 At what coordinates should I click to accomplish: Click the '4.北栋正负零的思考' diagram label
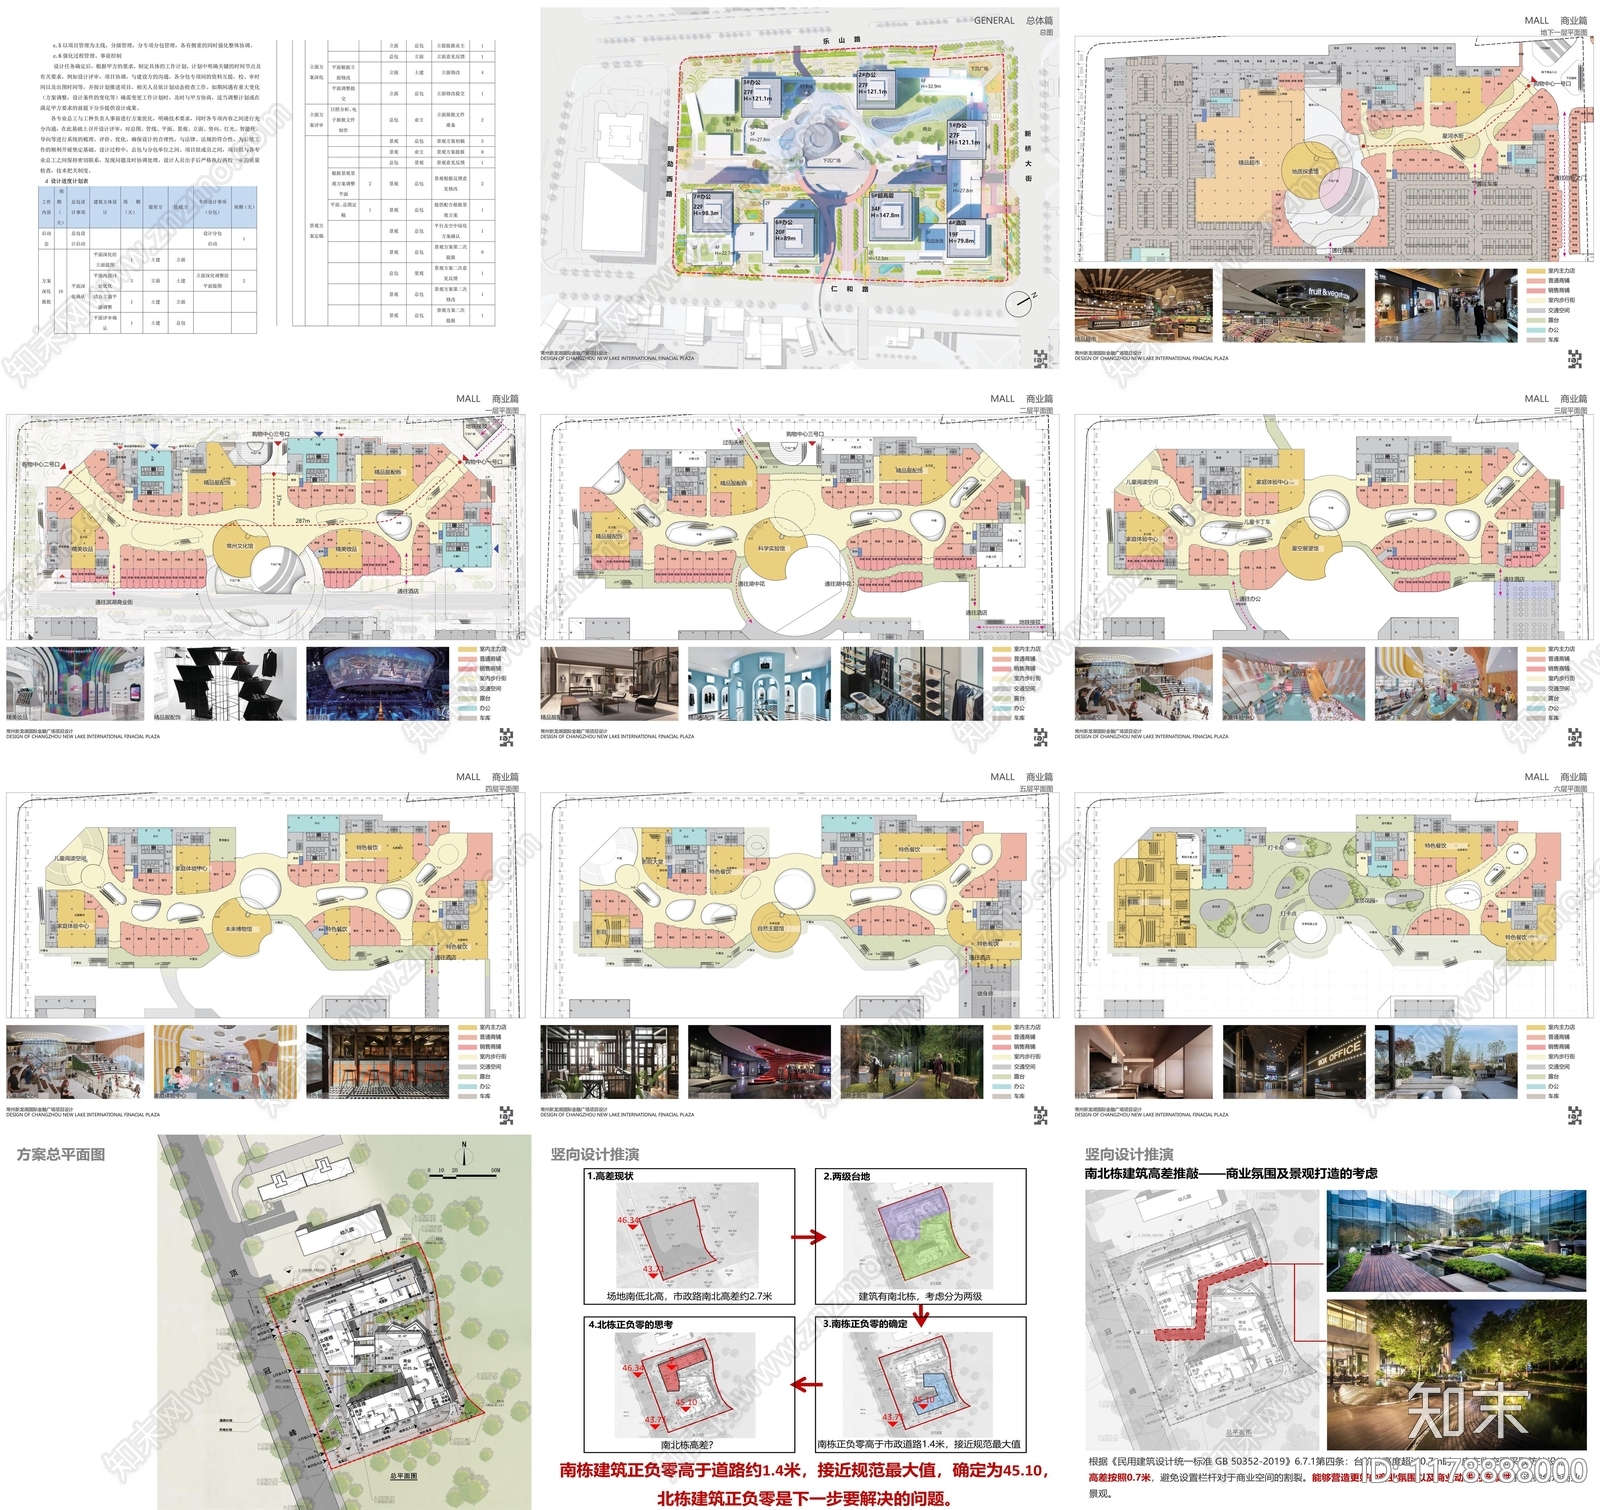(630, 1324)
